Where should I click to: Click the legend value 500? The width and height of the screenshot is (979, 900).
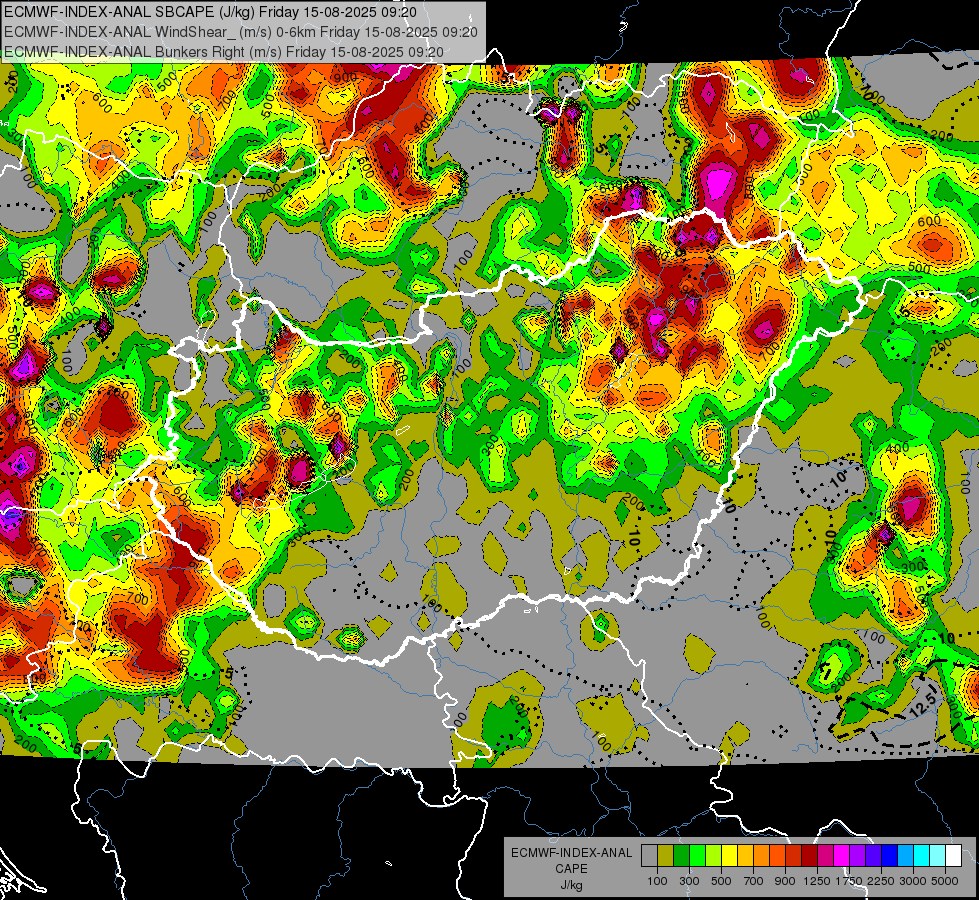721,881
